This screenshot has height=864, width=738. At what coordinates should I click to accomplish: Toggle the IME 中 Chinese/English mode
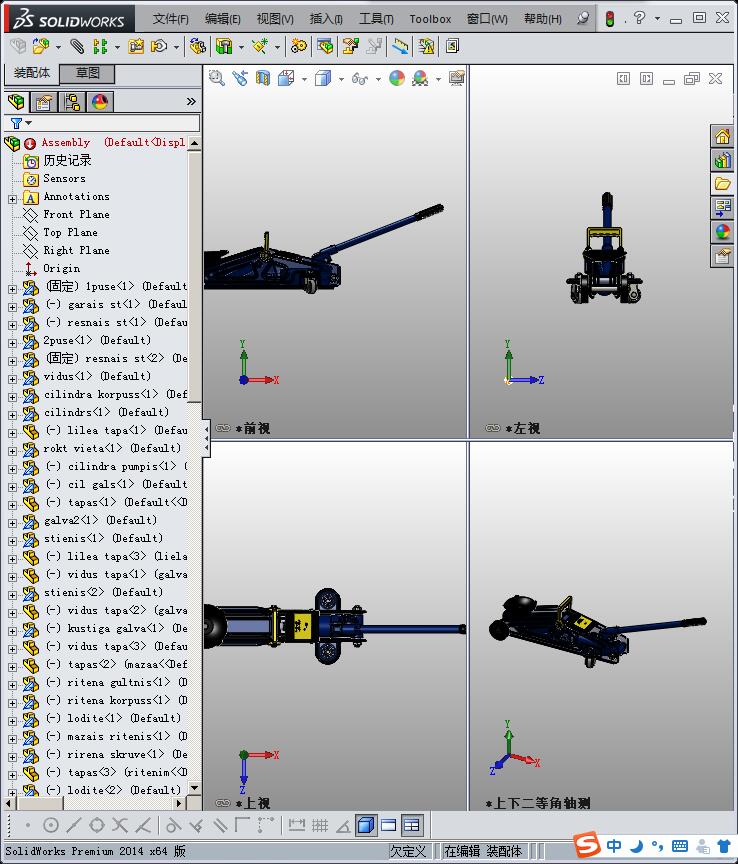[613, 845]
